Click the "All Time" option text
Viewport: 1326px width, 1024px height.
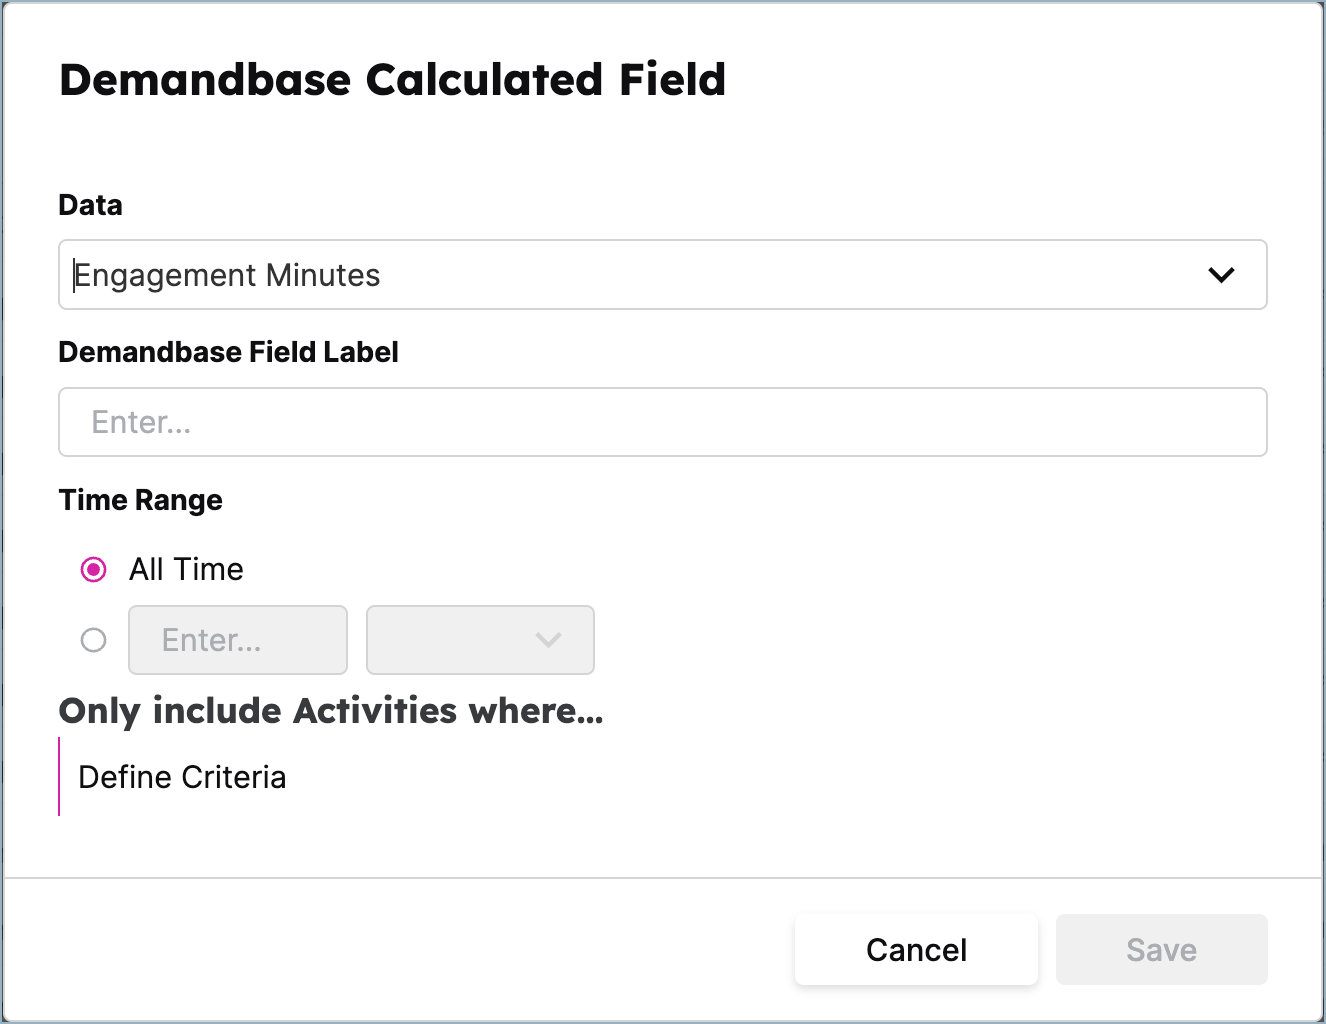click(x=186, y=569)
